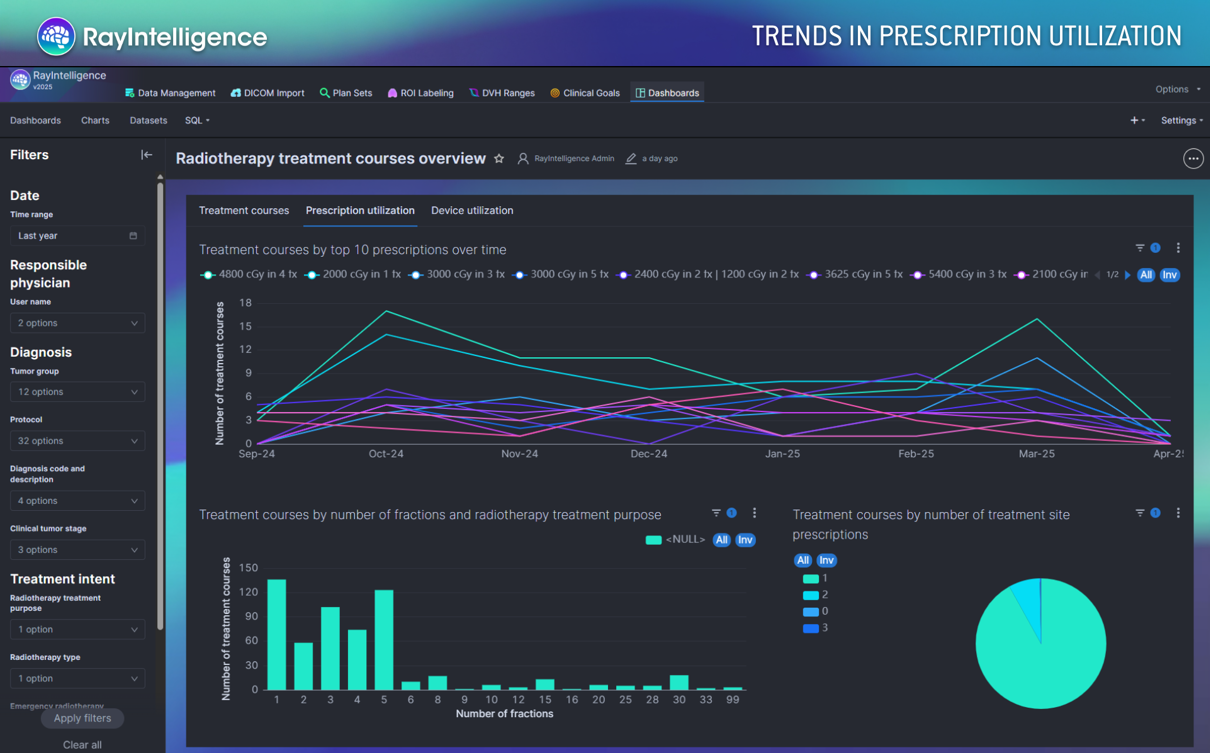Go to next legend page arrow

pos(1128,275)
